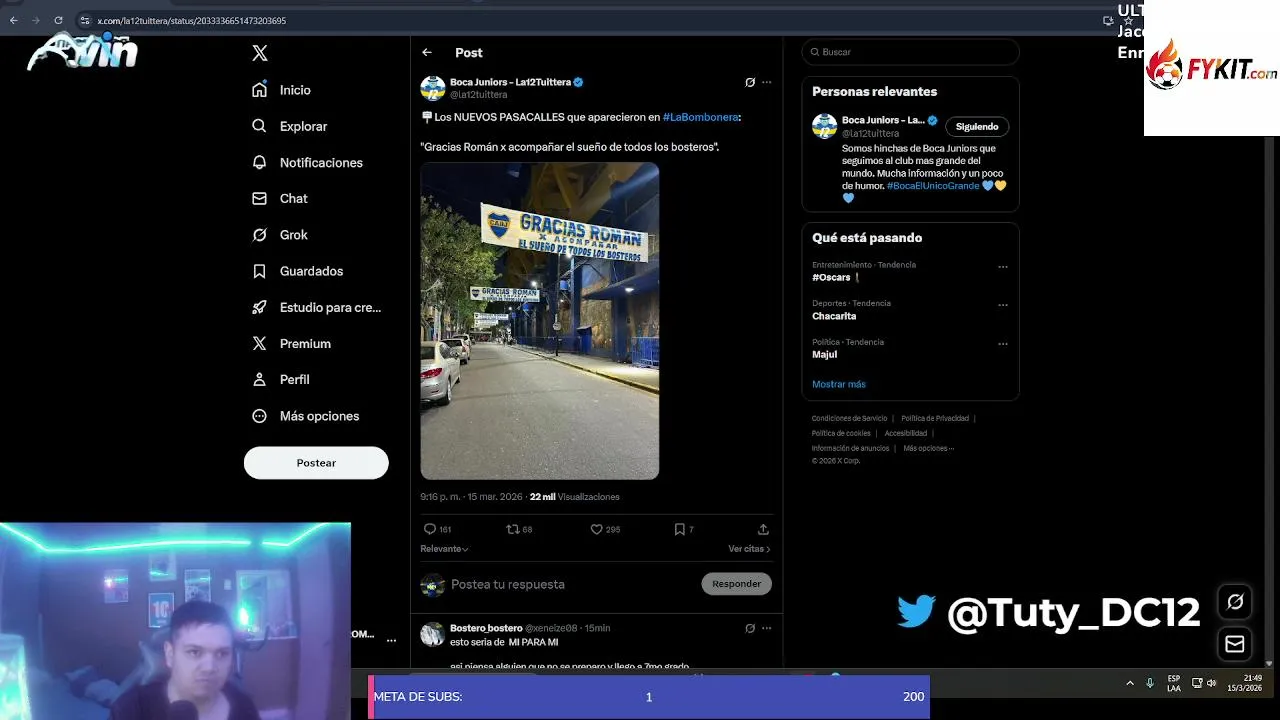Open Boca Juniors avatar in Personas relevantes
This screenshot has height=720, width=1280.
point(824,126)
